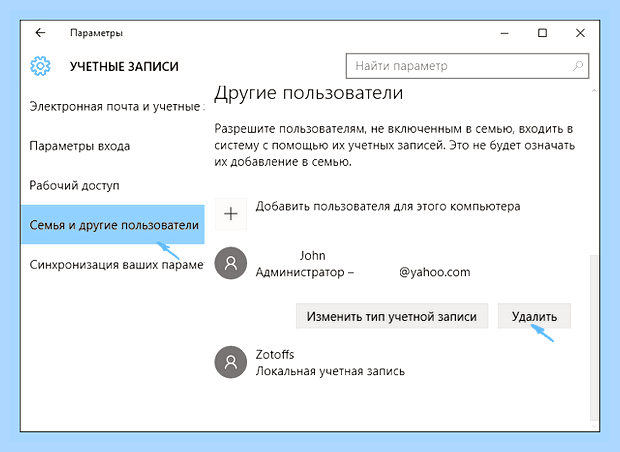Viewport: 620px width, 452px height.
Task: Click the Удалить button
Action: click(534, 316)
